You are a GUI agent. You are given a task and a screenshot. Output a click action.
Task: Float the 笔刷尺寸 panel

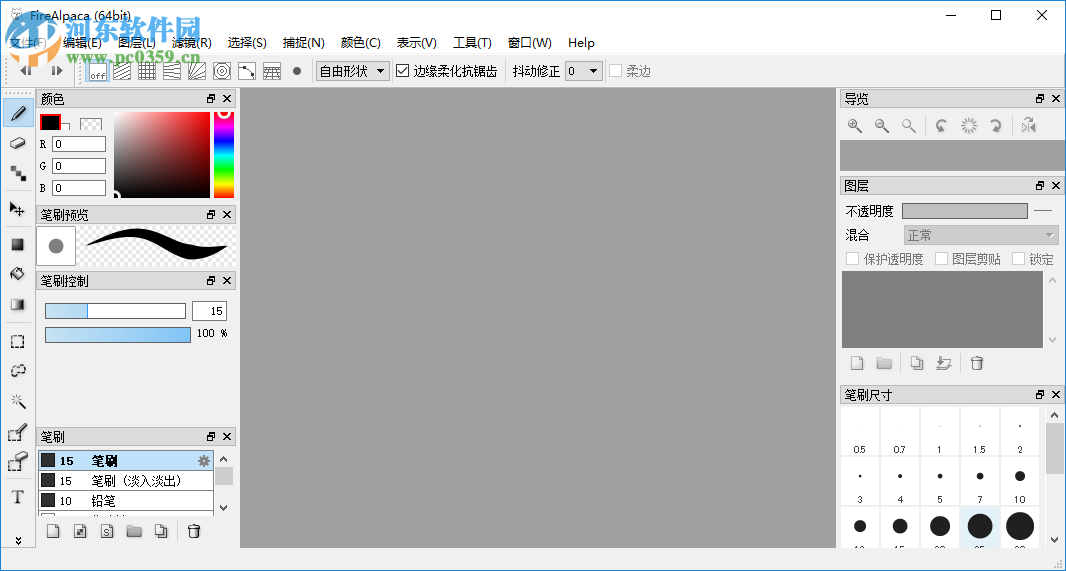1039,394
